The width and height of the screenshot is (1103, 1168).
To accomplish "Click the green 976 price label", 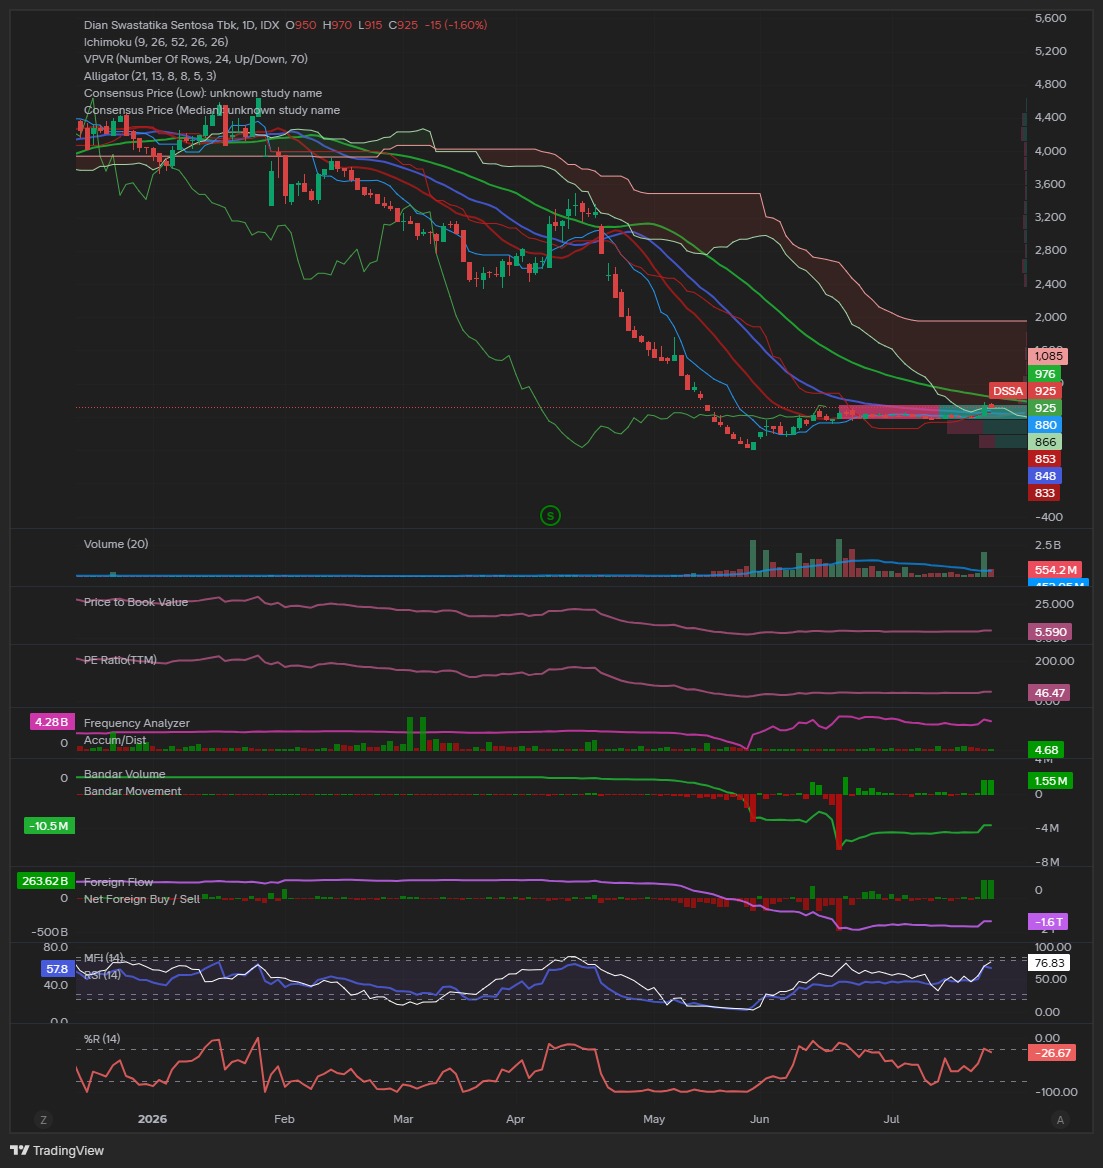I will coord(1045,374).
